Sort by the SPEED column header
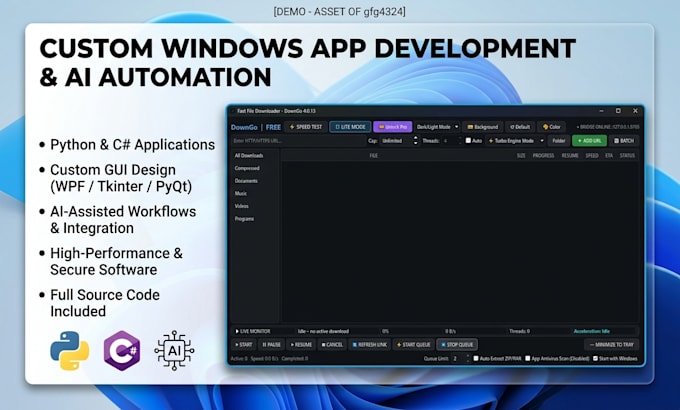680x410 pixels. coord(592,155)
